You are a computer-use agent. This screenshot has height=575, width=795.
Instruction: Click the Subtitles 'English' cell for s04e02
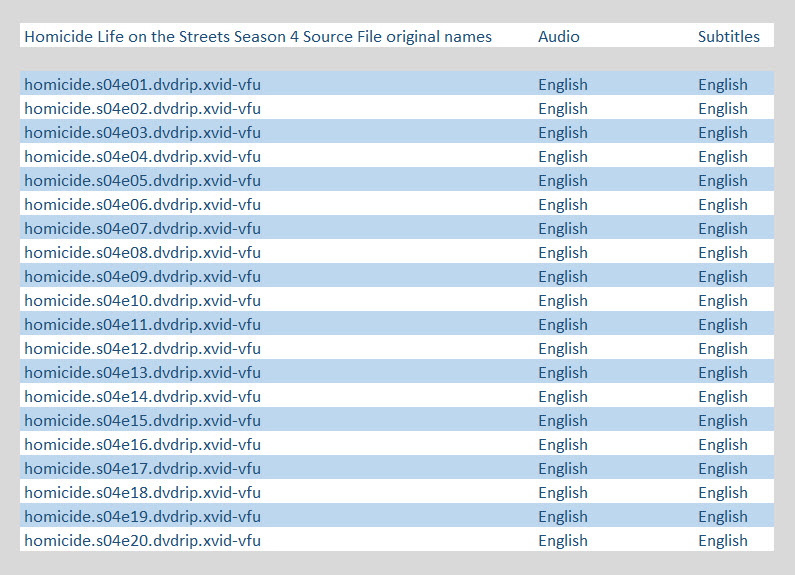722,108
